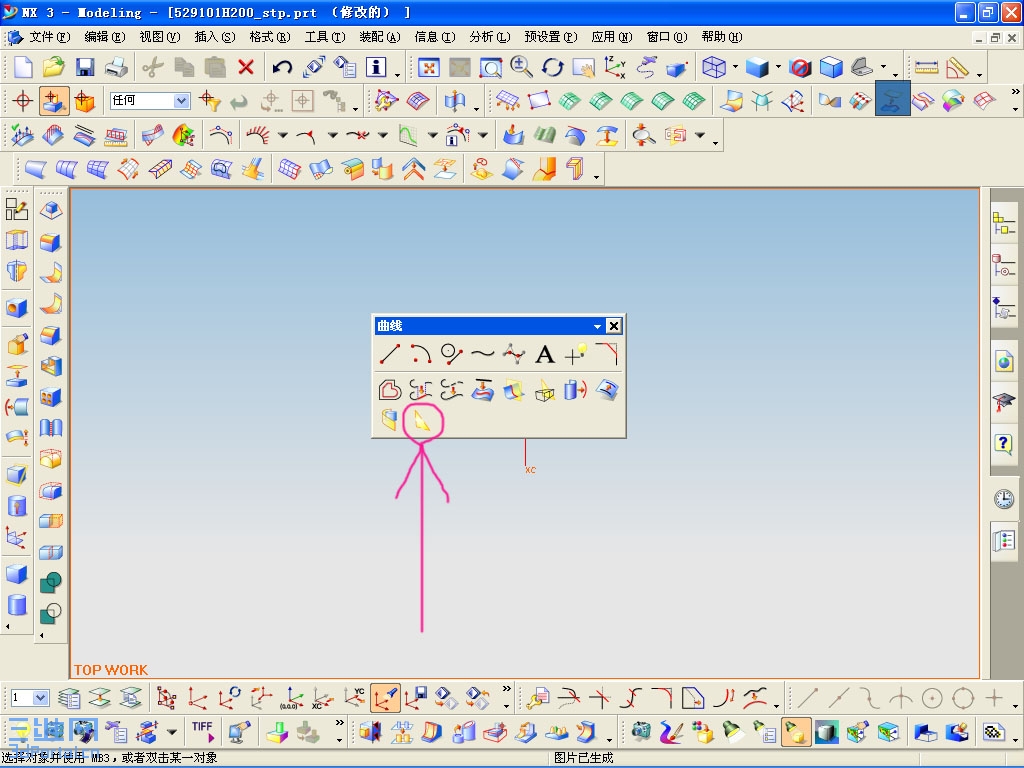
Task: Expand the bottom-left toolbar's overflow chevron
Action: click(339, 722)
